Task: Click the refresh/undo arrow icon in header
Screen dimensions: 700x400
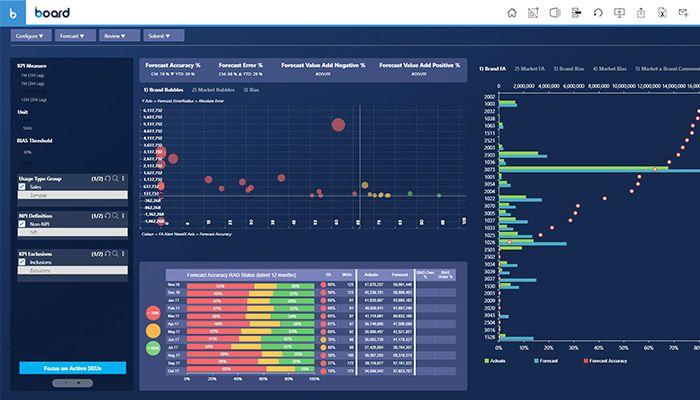Action: click(x=598, y=13)
